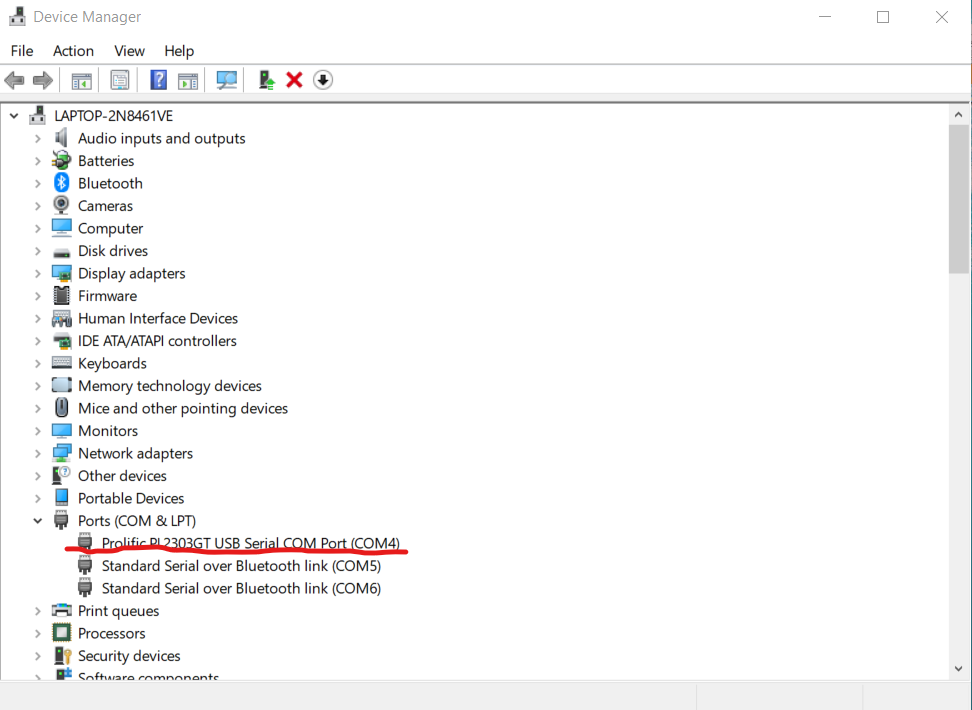
Task: Click the Update device driver toolbar icon
Action: [266, 80]
